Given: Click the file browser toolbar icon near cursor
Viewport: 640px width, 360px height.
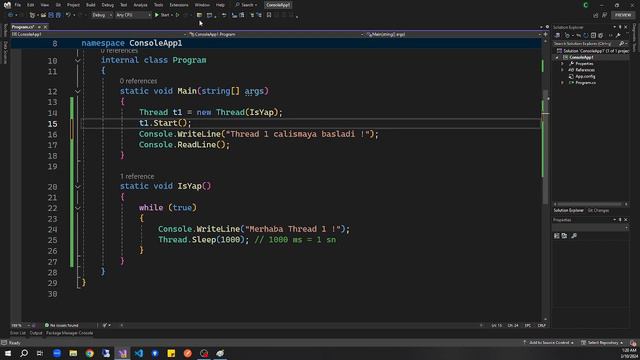Looking at the screenshot, I should pyautogui.click(x=199, y=15).
